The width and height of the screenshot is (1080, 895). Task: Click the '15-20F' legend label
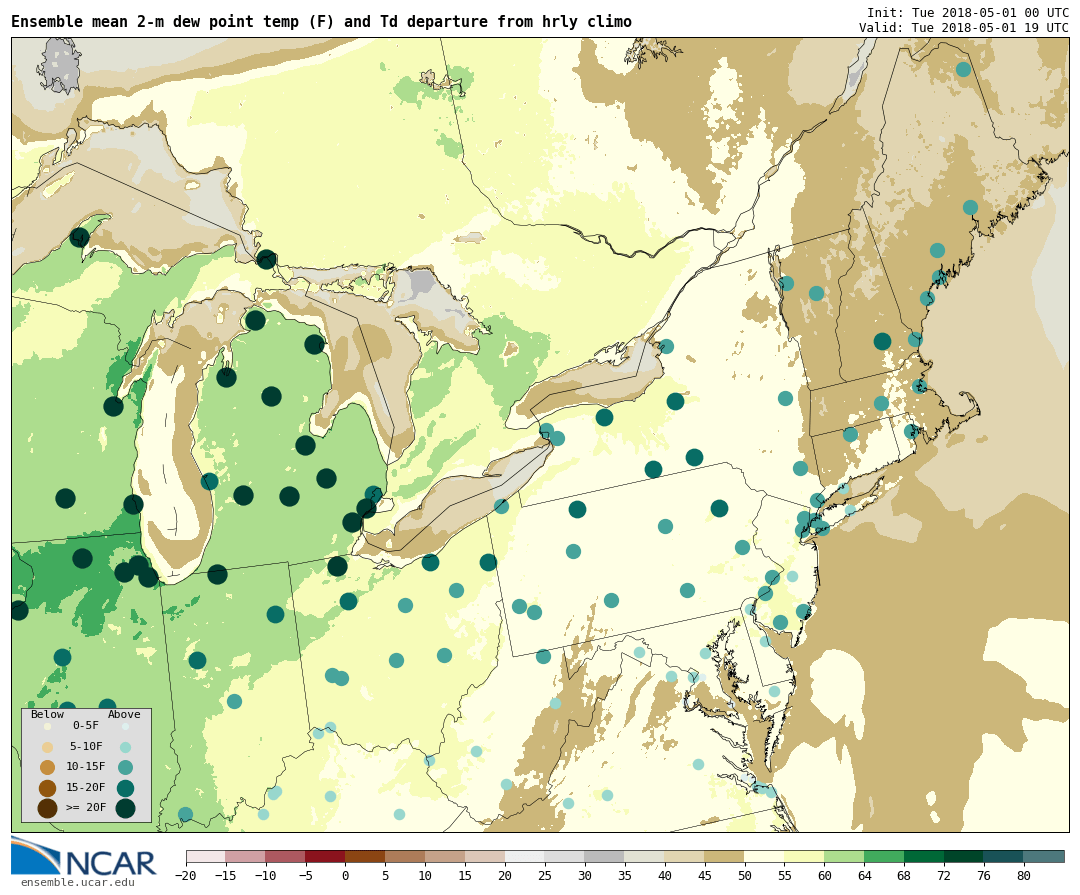click(86, 787)
